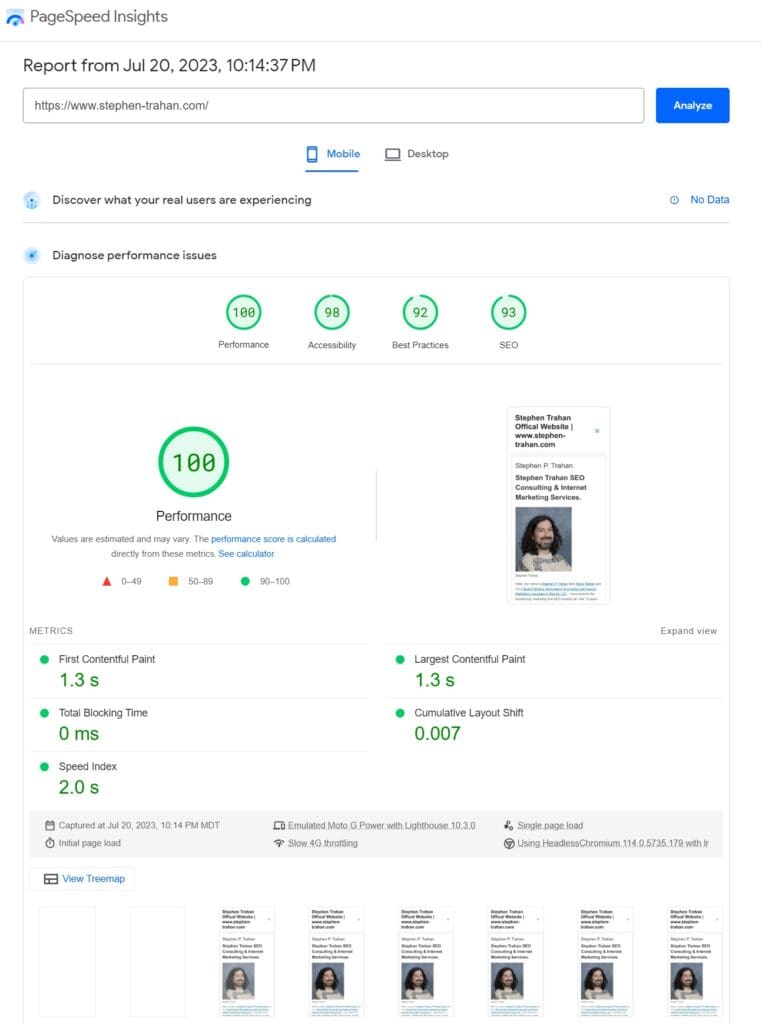The width and height of the screenshot is (762, 1024).
Task: Click the Report from Jul 20, 2023 heading
Action: click(x=169, y=66)
